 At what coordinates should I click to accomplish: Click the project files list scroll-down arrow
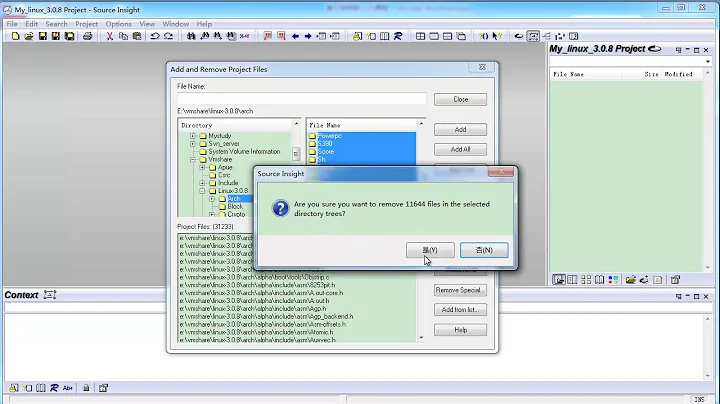coord(421,338)
